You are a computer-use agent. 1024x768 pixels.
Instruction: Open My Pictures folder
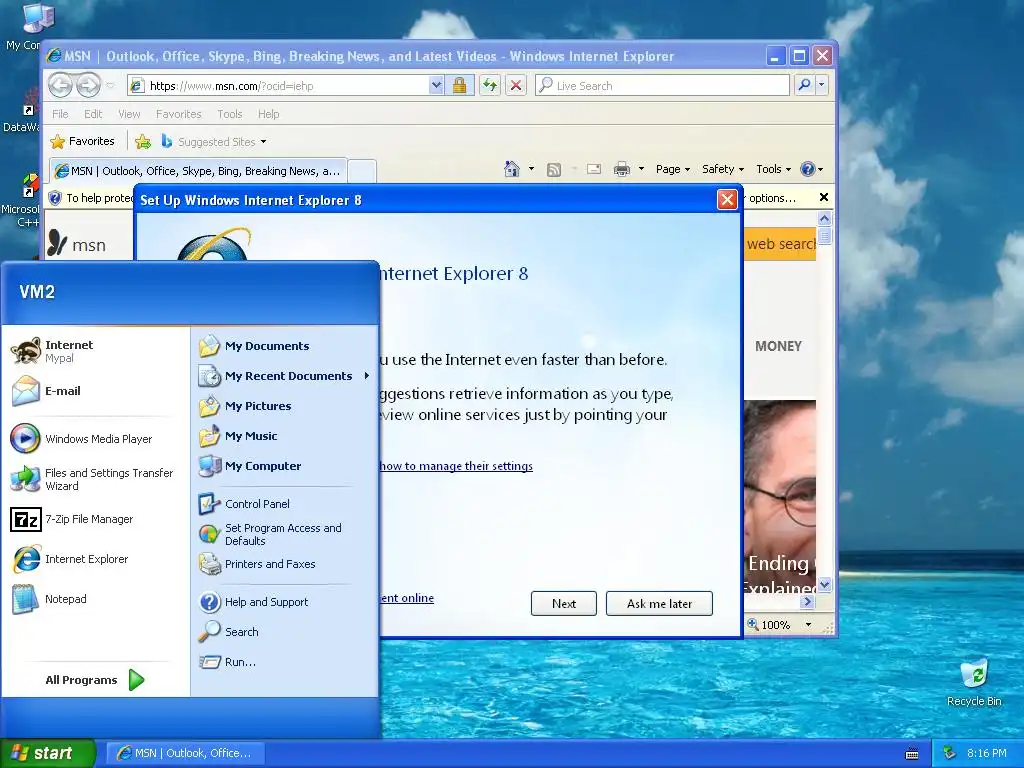[x=245, y=406]
